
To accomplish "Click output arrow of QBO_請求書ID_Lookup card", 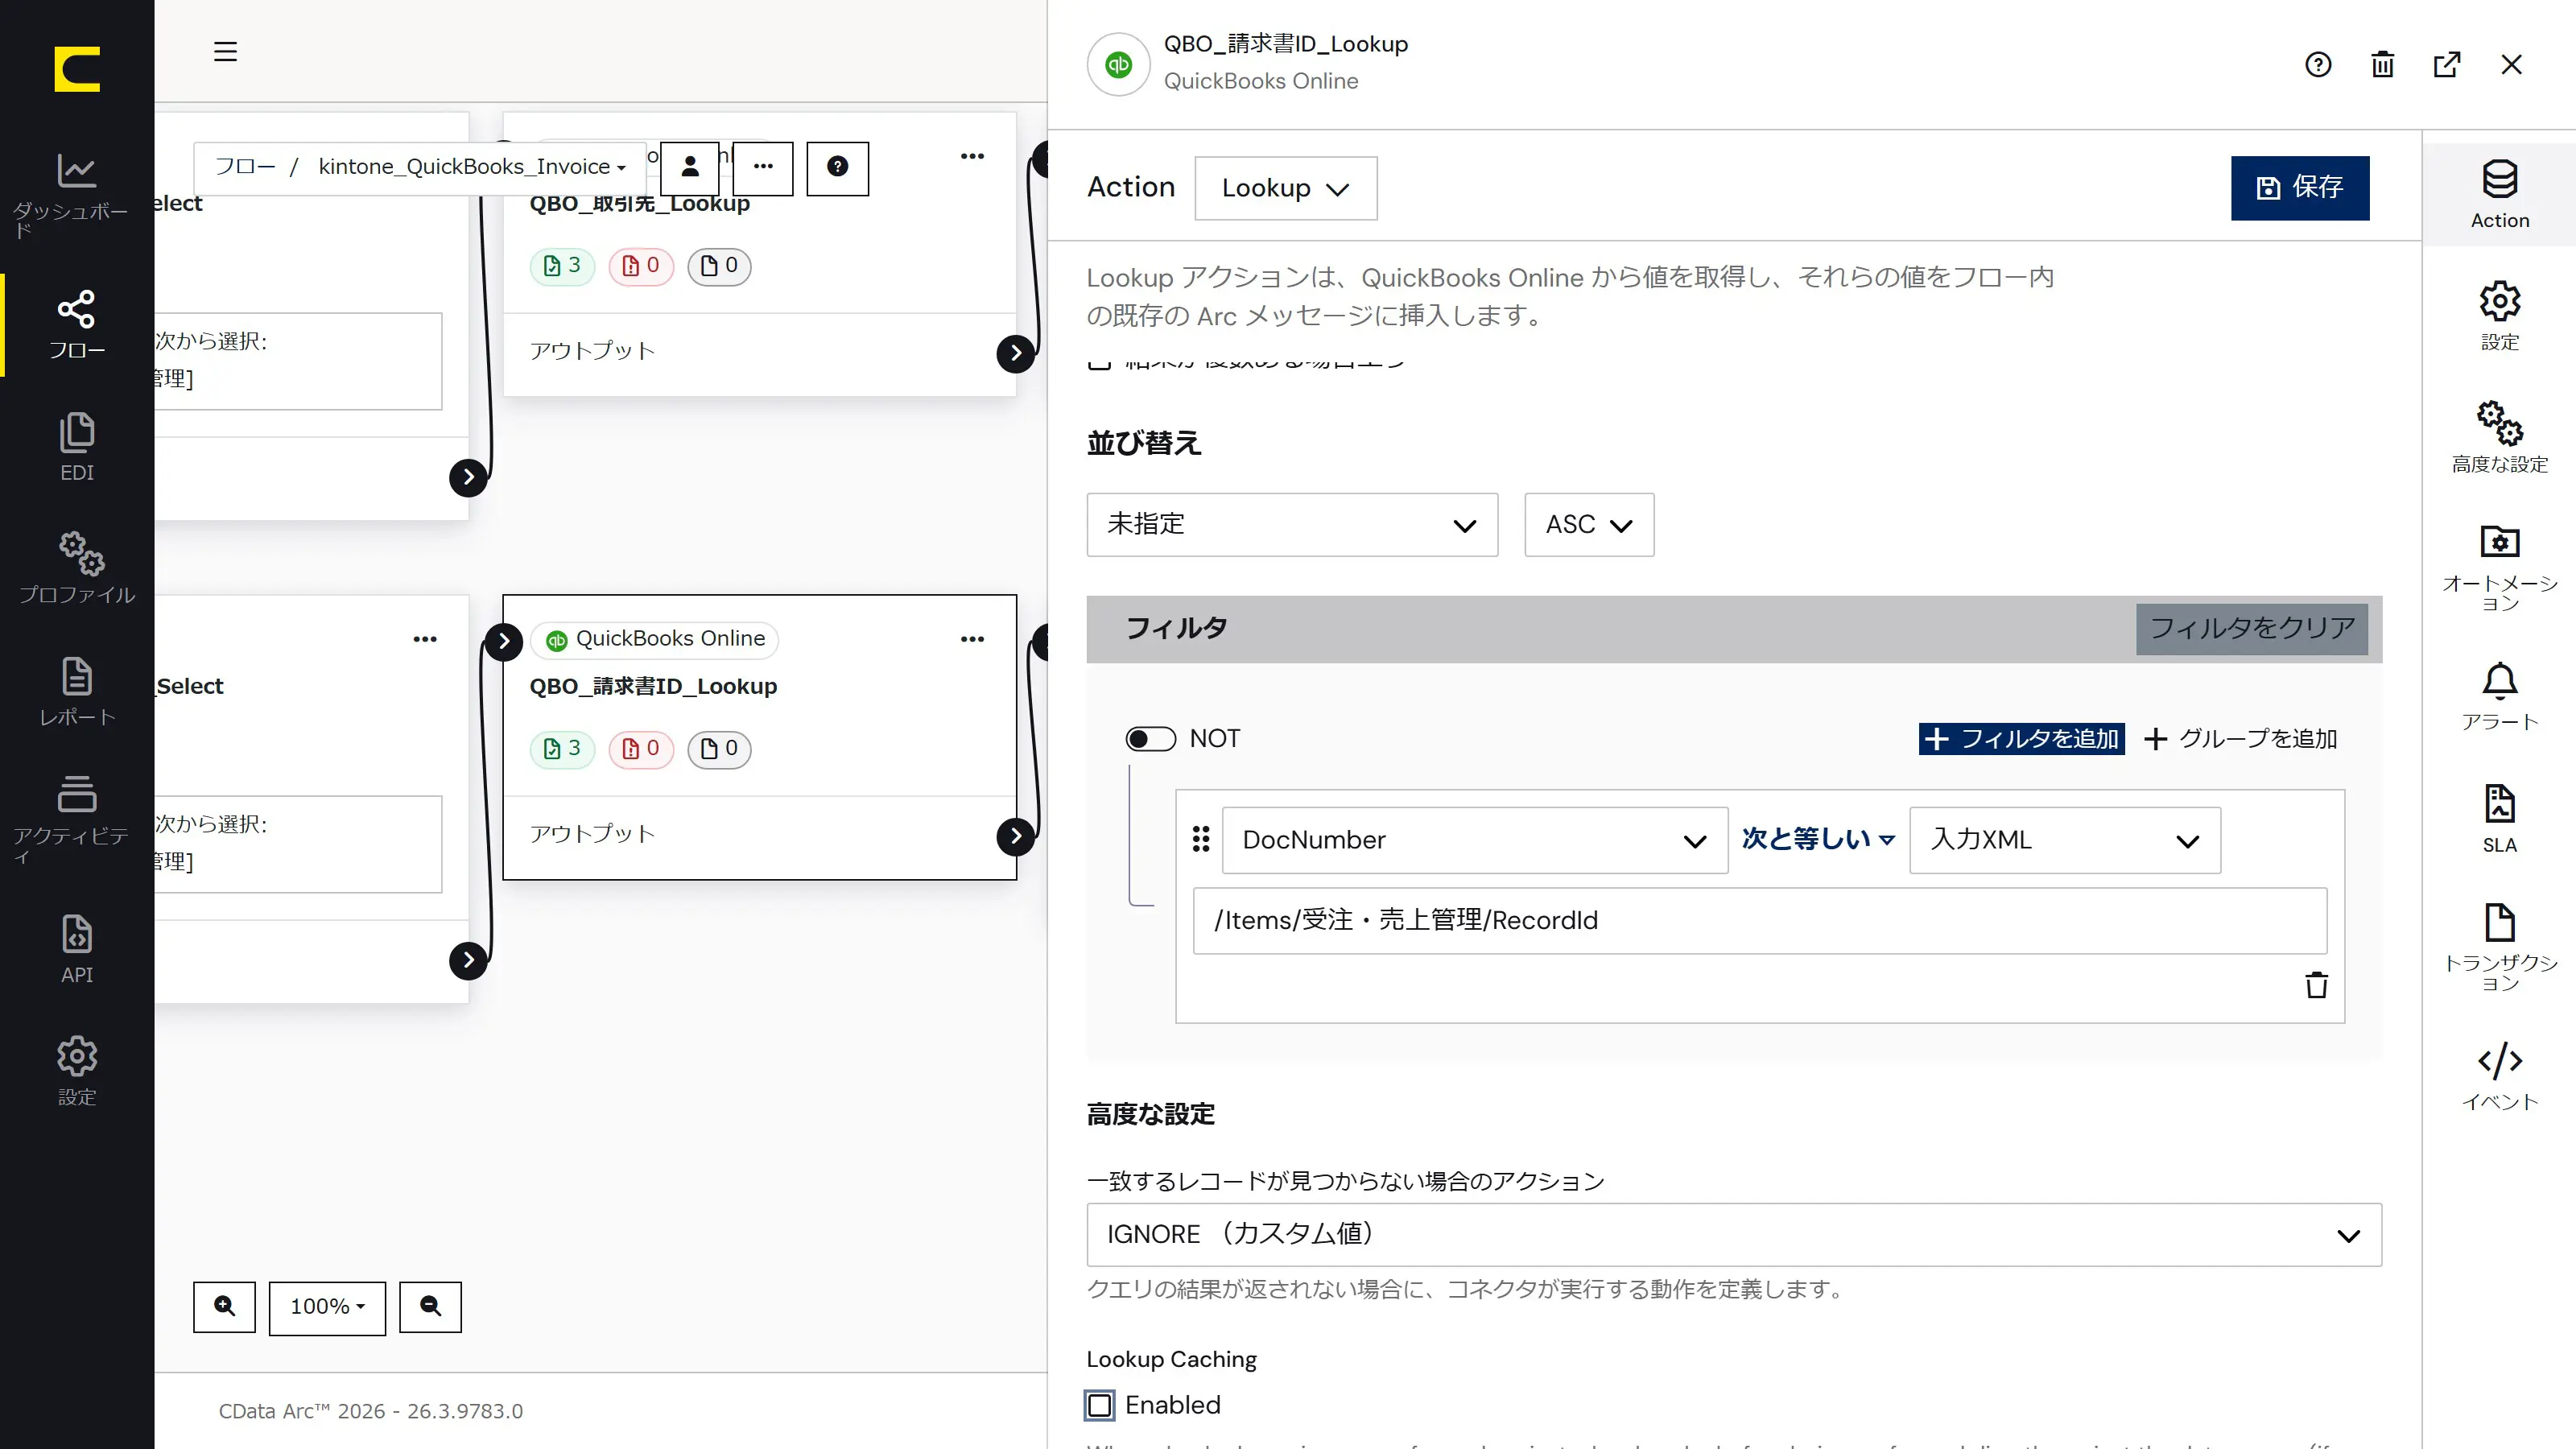I will [1016, 836].
